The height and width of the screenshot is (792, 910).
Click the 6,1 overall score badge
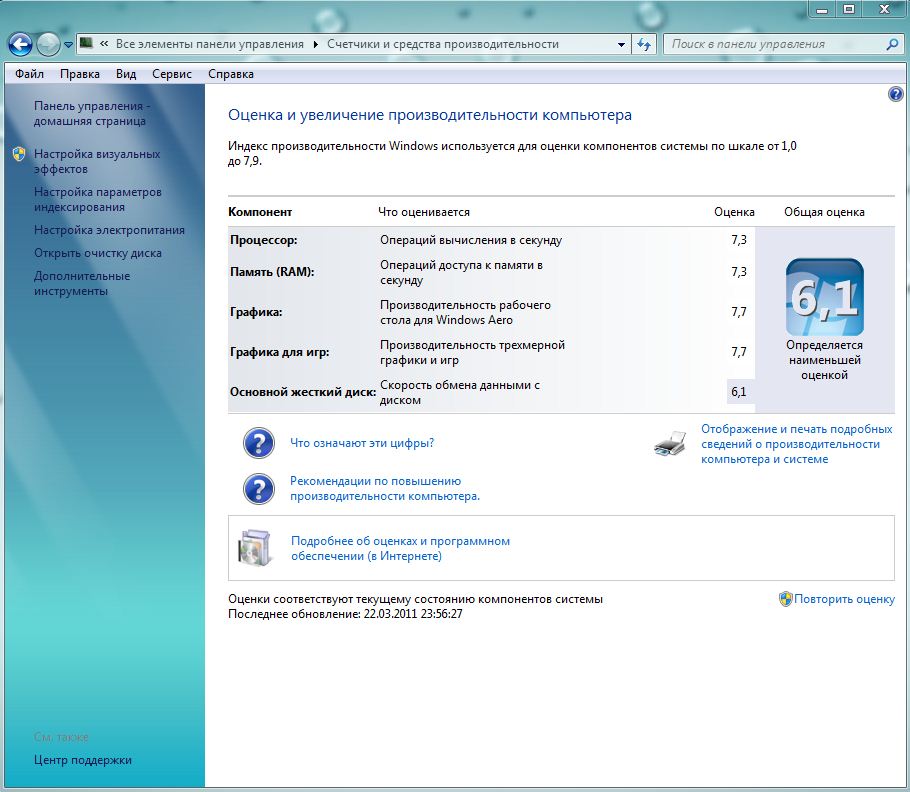click(825, 297)
